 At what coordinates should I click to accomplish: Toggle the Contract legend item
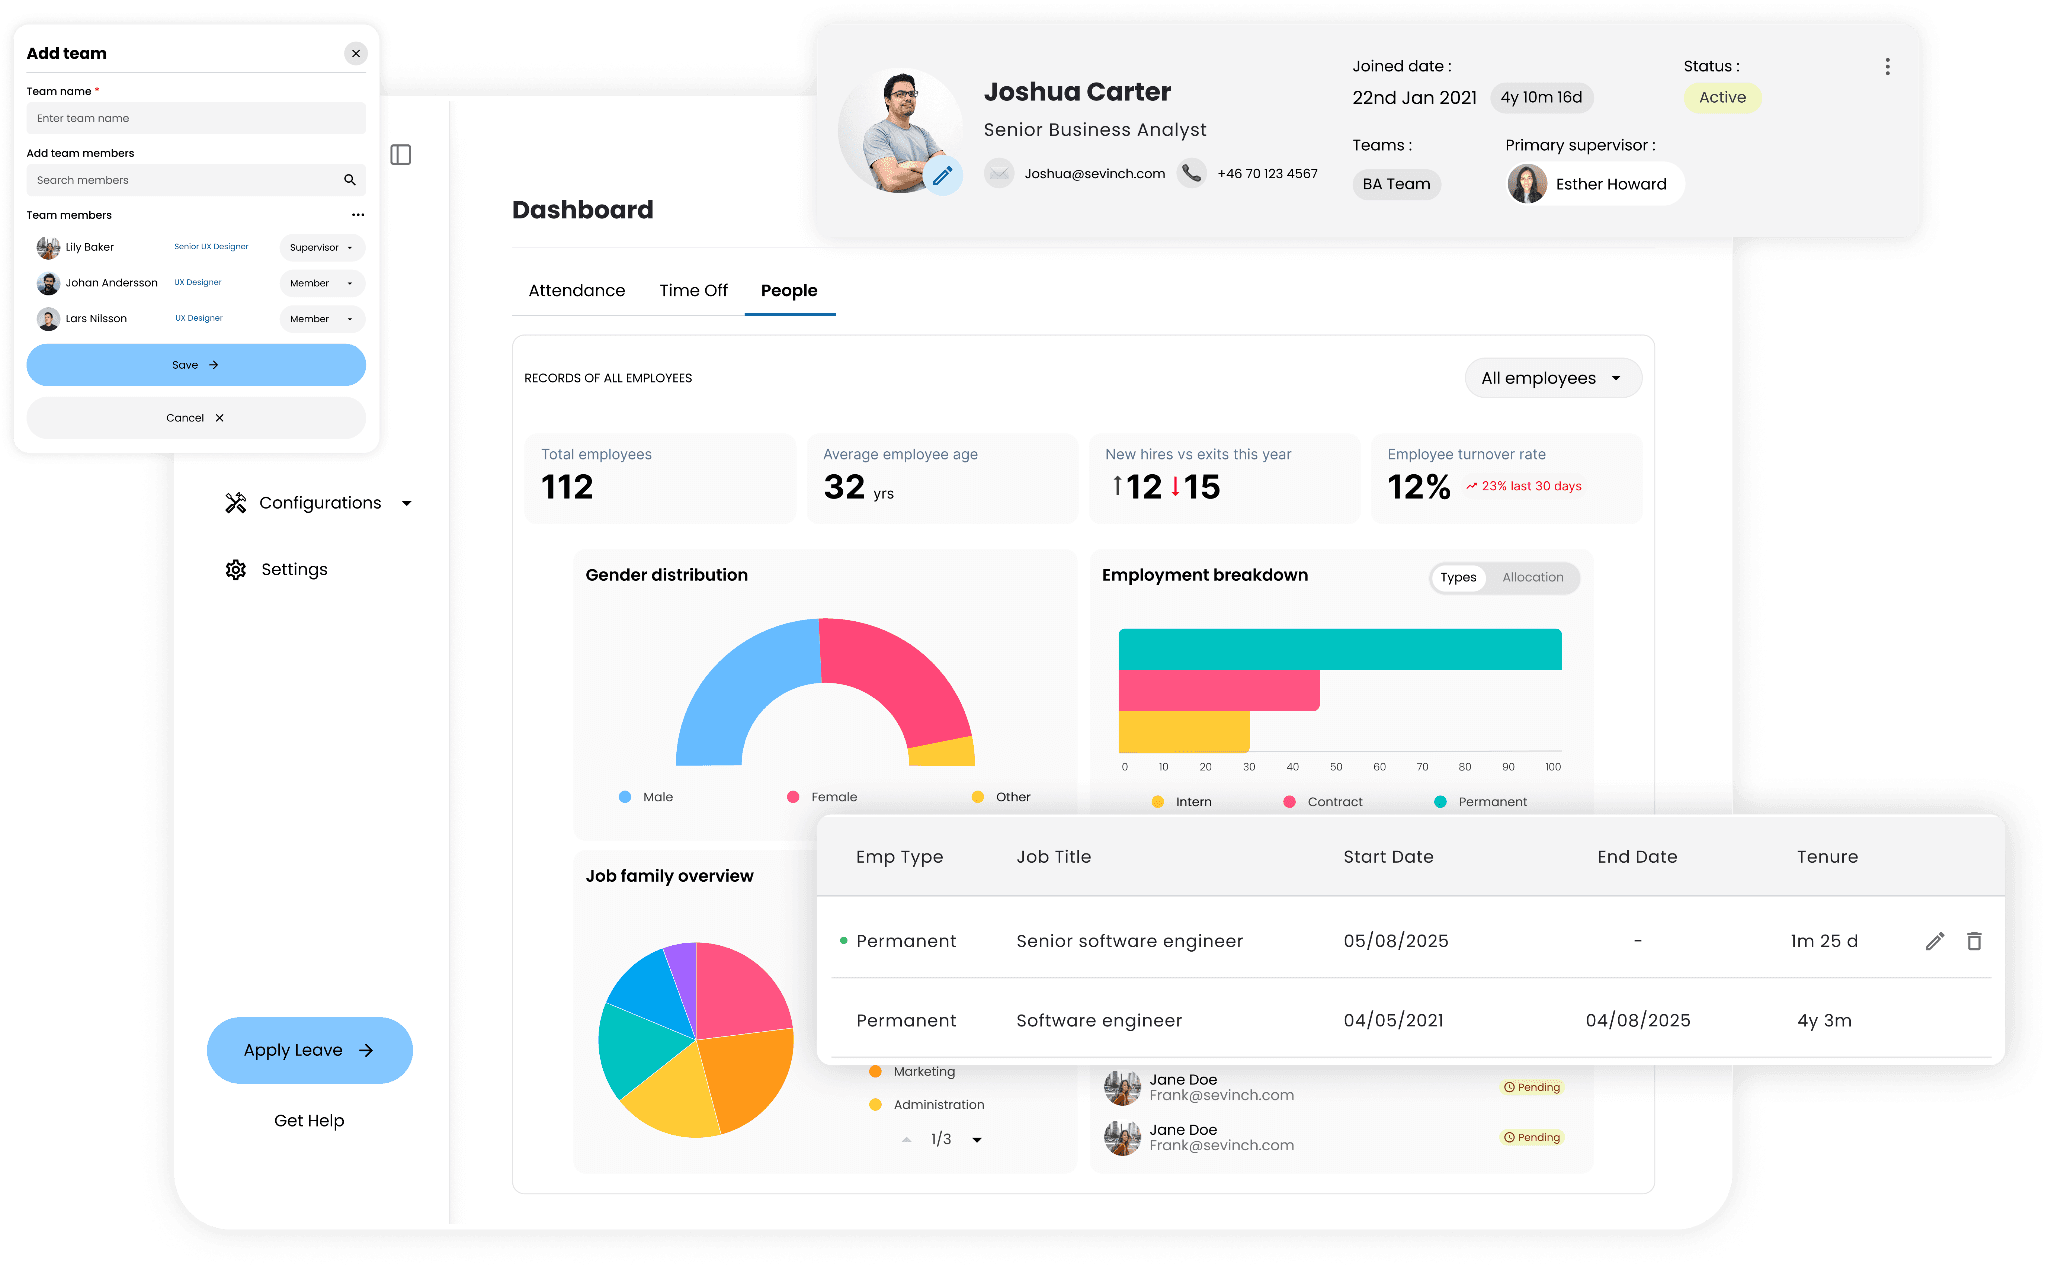click(x=1323, y=803)
